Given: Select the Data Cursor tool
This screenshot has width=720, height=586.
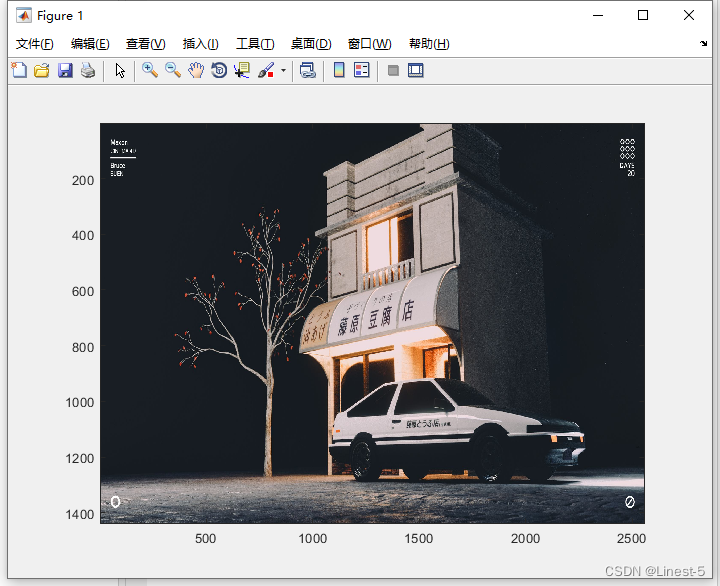Looking at the screenshot, I should 242,70.
